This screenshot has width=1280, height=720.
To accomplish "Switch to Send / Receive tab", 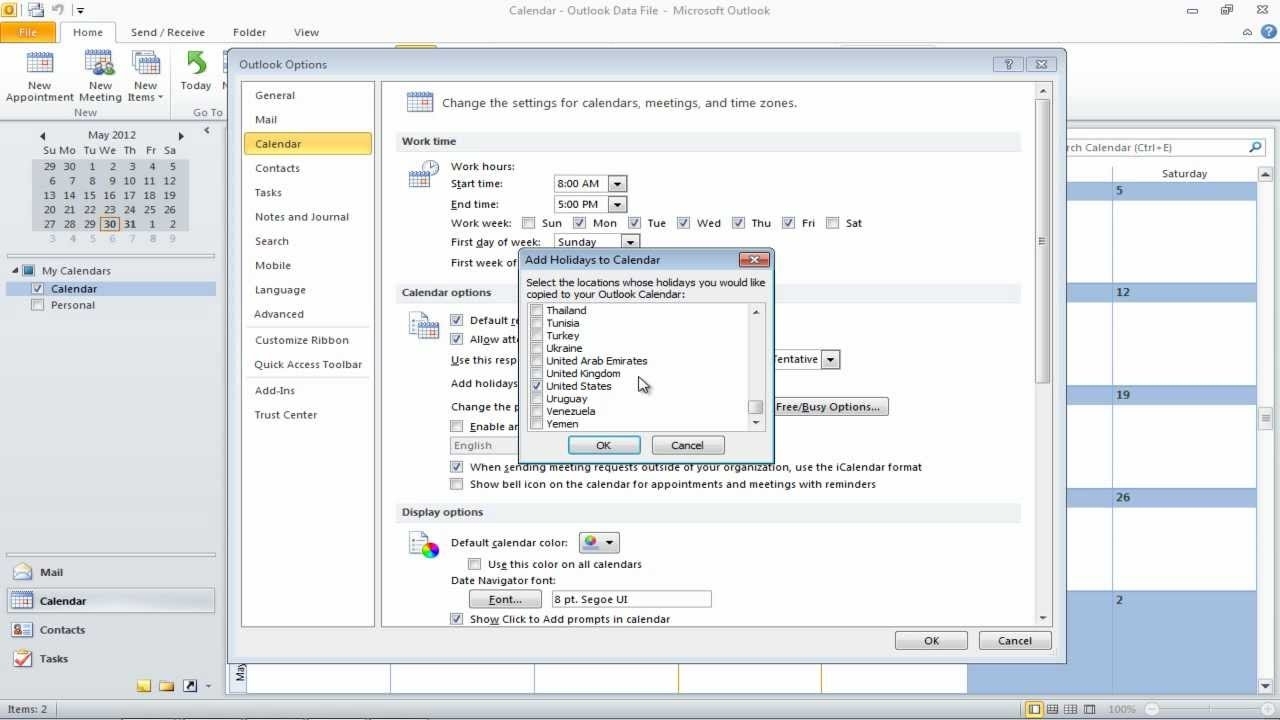I will coord(167,32).
